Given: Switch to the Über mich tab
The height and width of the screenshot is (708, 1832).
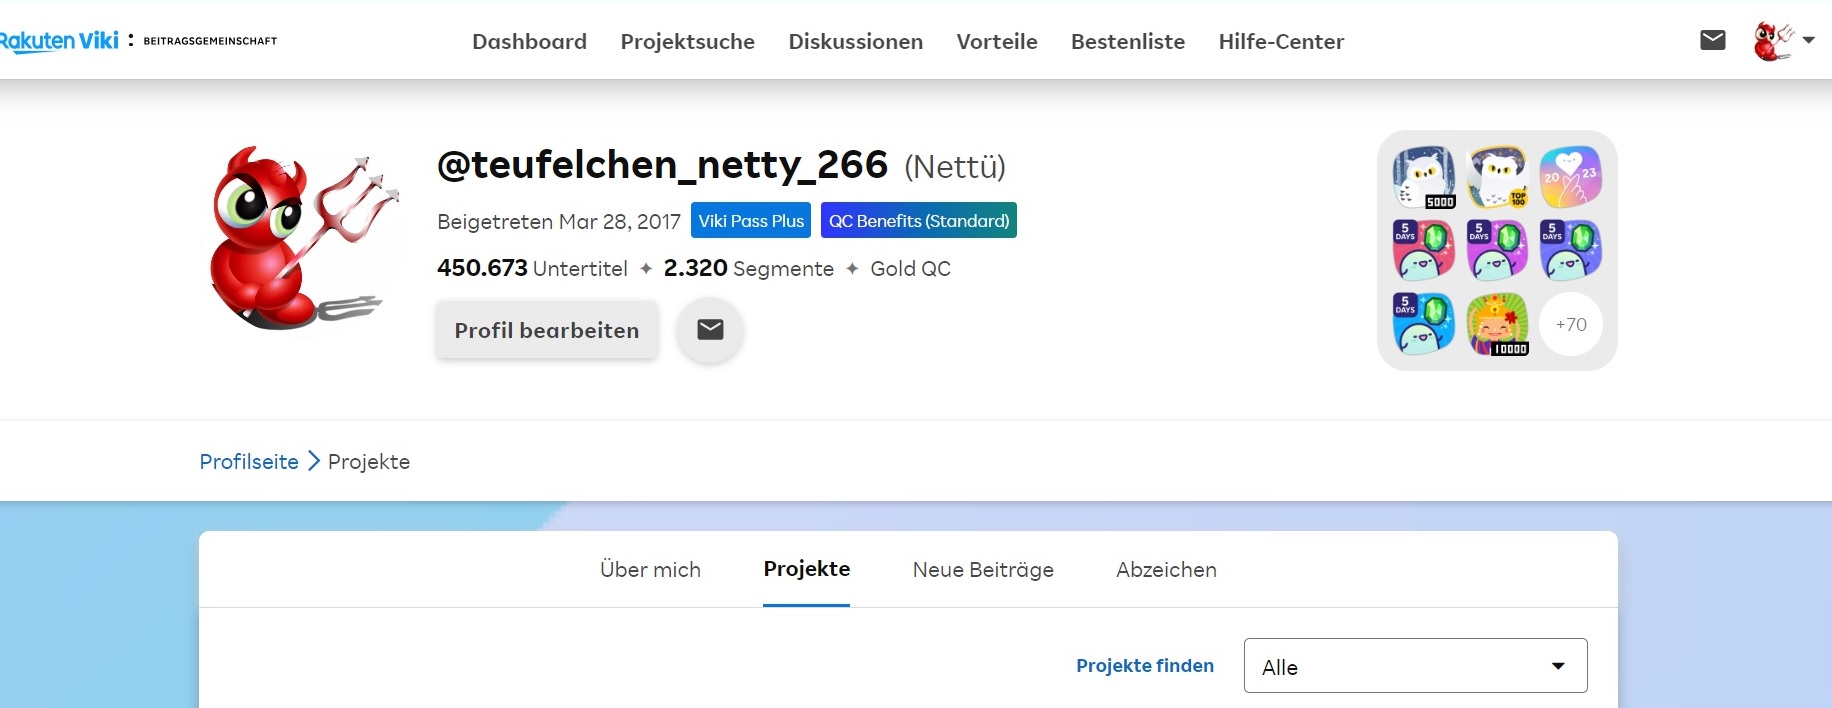Looking at the screenshot, I should pyautogui.click(x=650, y=570).
